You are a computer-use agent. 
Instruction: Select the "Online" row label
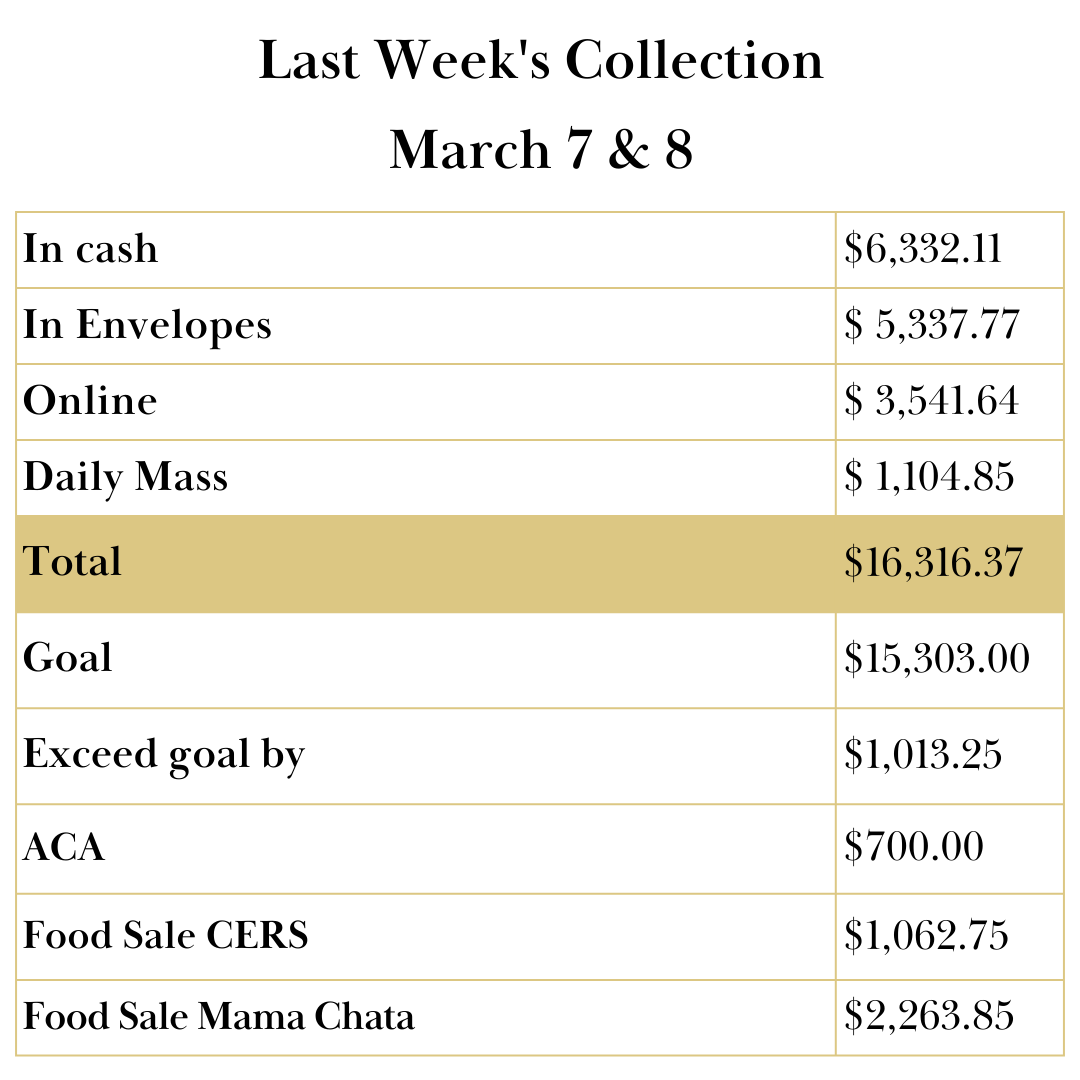[90, 401]
